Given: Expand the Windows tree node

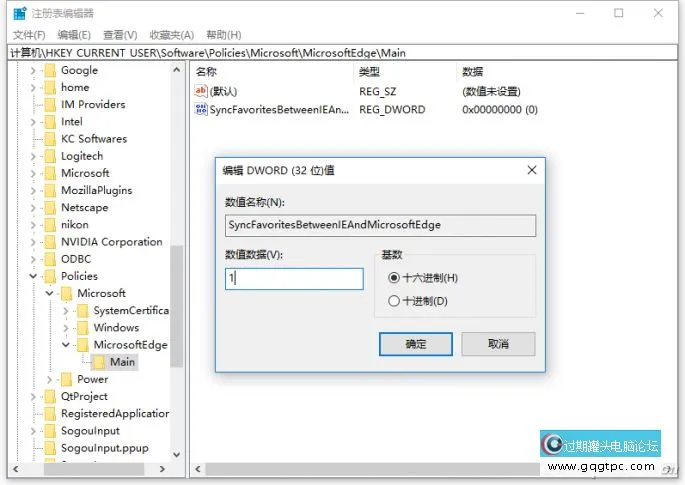Looking at the screenshot, I should [67, 328].
